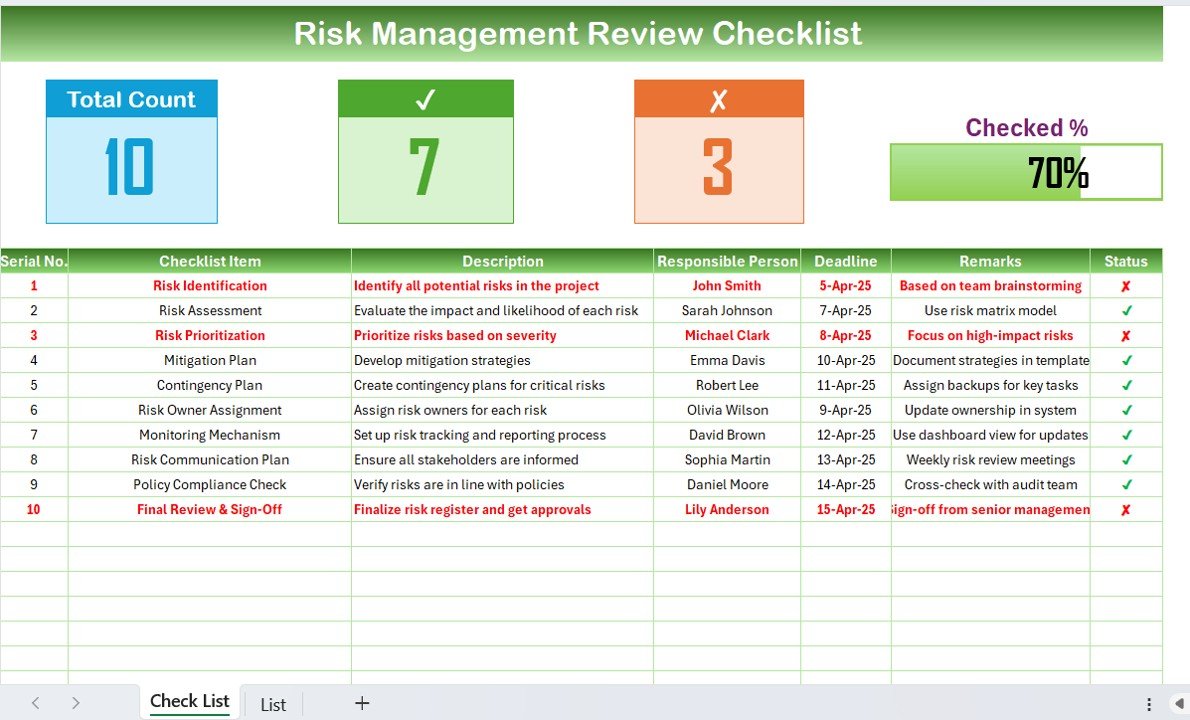Screen dimensions: 1190x720
Task: Click the Risk Assessment checklist item cell
Action: click(210, 310)
